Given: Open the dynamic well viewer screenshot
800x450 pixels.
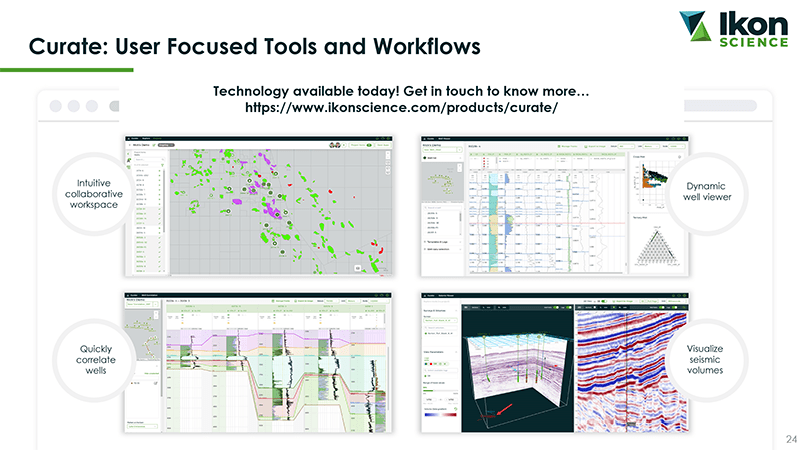Looking at the screenshot, I should pos(555,206).
